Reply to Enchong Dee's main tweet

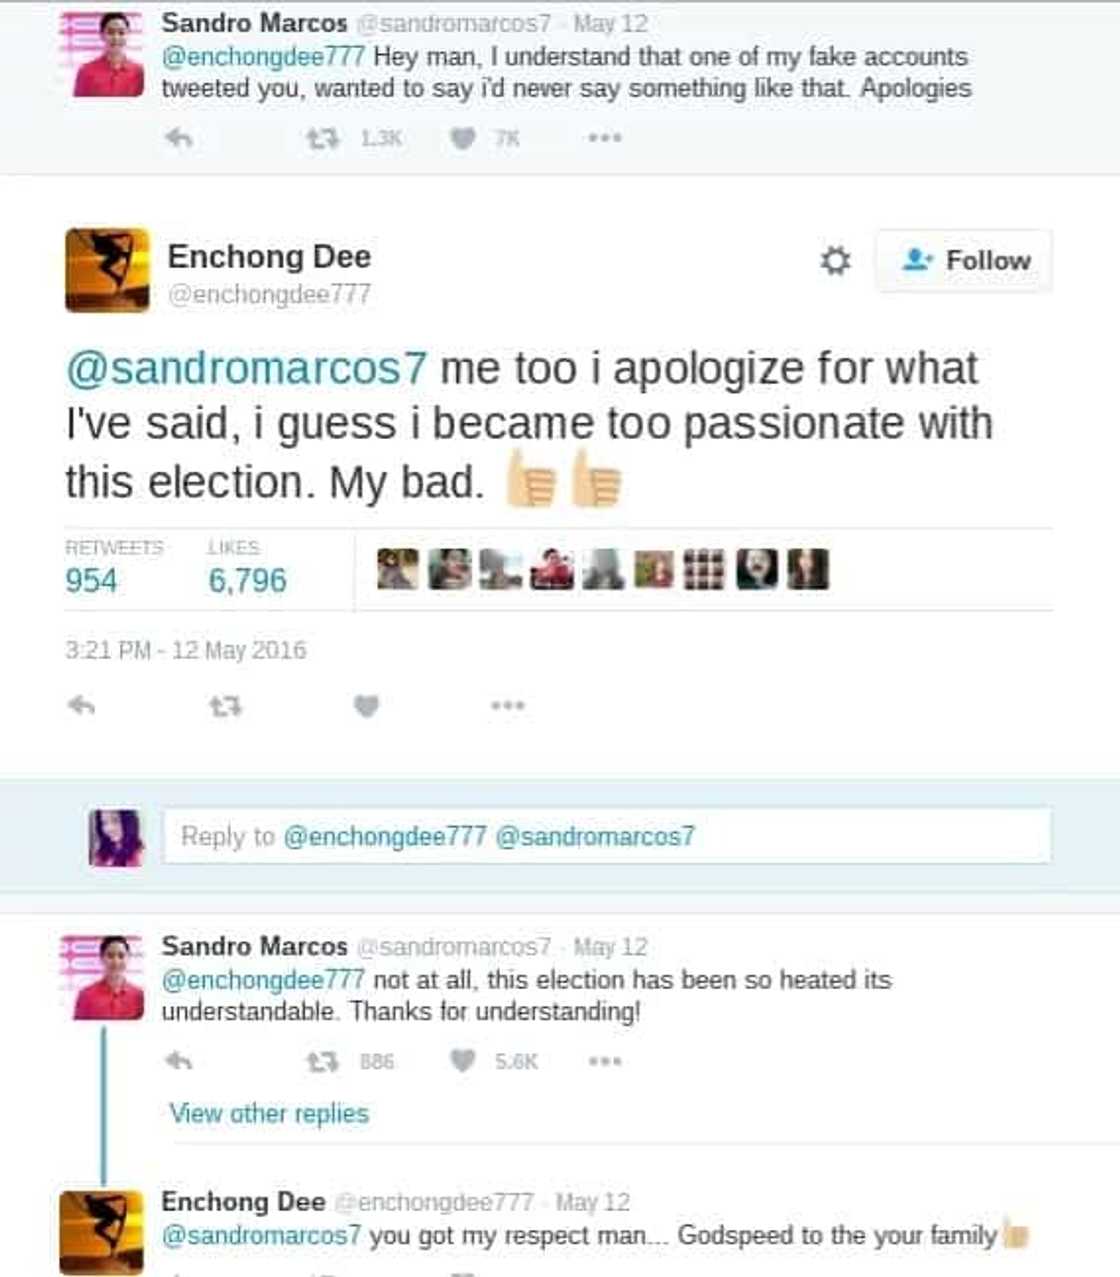pos(81,706)
